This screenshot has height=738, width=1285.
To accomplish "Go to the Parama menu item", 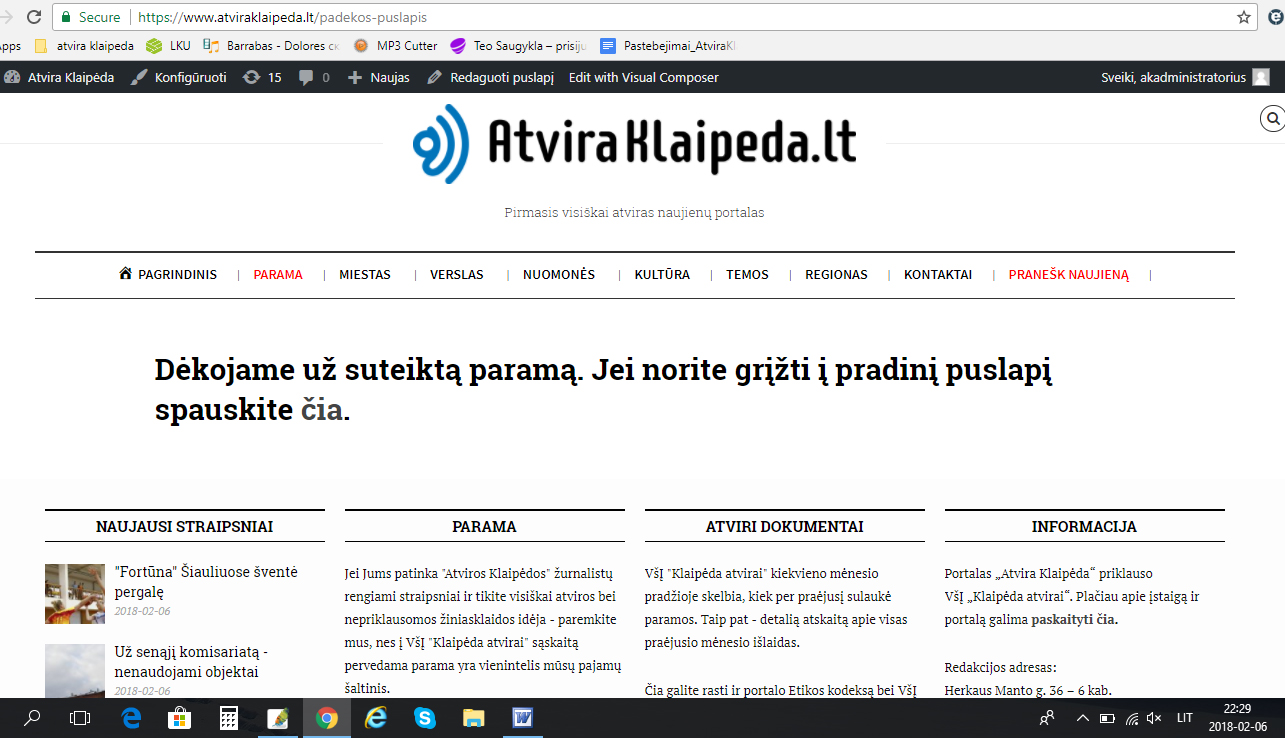I will 278,275.
